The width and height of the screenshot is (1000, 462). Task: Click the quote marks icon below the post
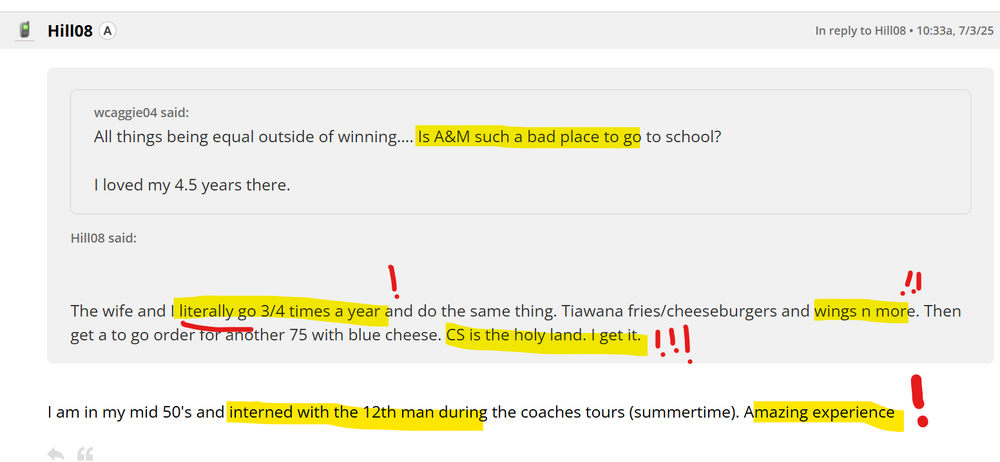tap(85, 455)
